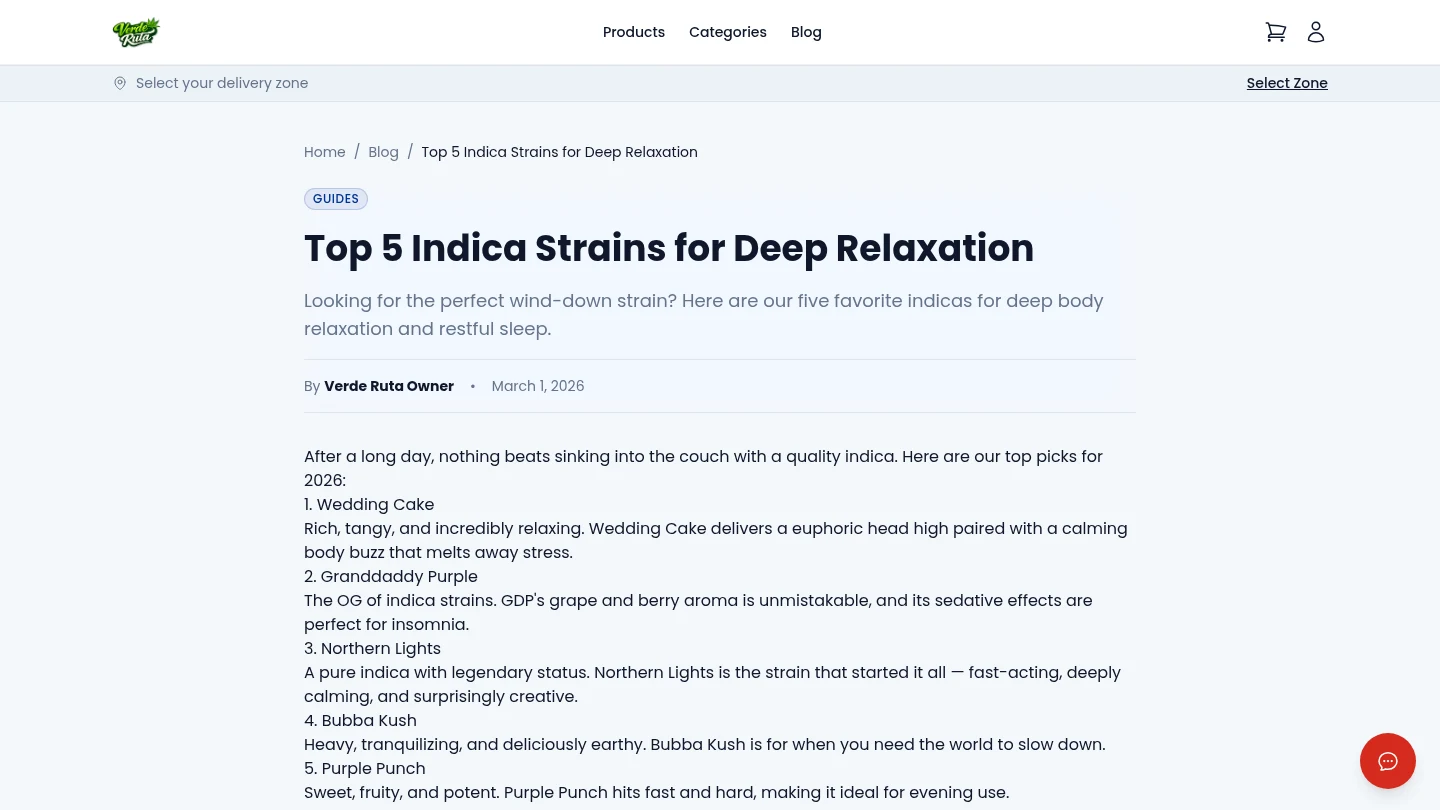This screenshot has height=810, width=1440.
Task: Navigate to Home via breadcrumb
Action: tap(324, 152)
